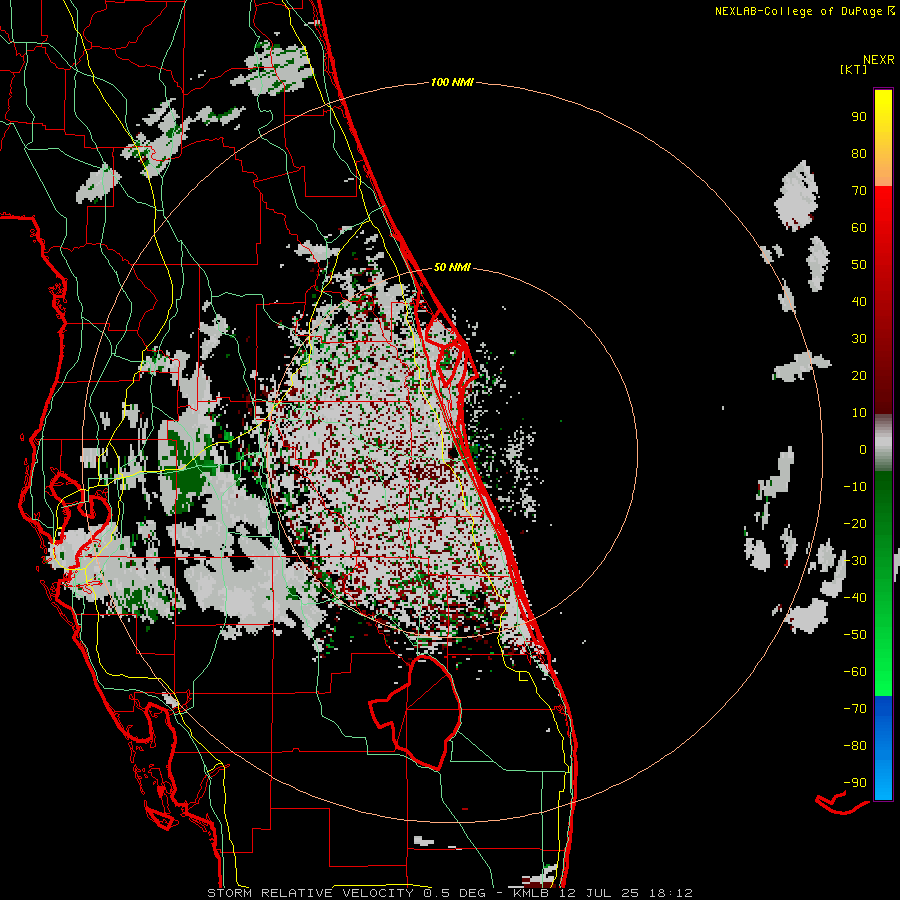Pick the blue colorbar segment near -80
This screenshot has height=900, width=900.
point(883,746)
